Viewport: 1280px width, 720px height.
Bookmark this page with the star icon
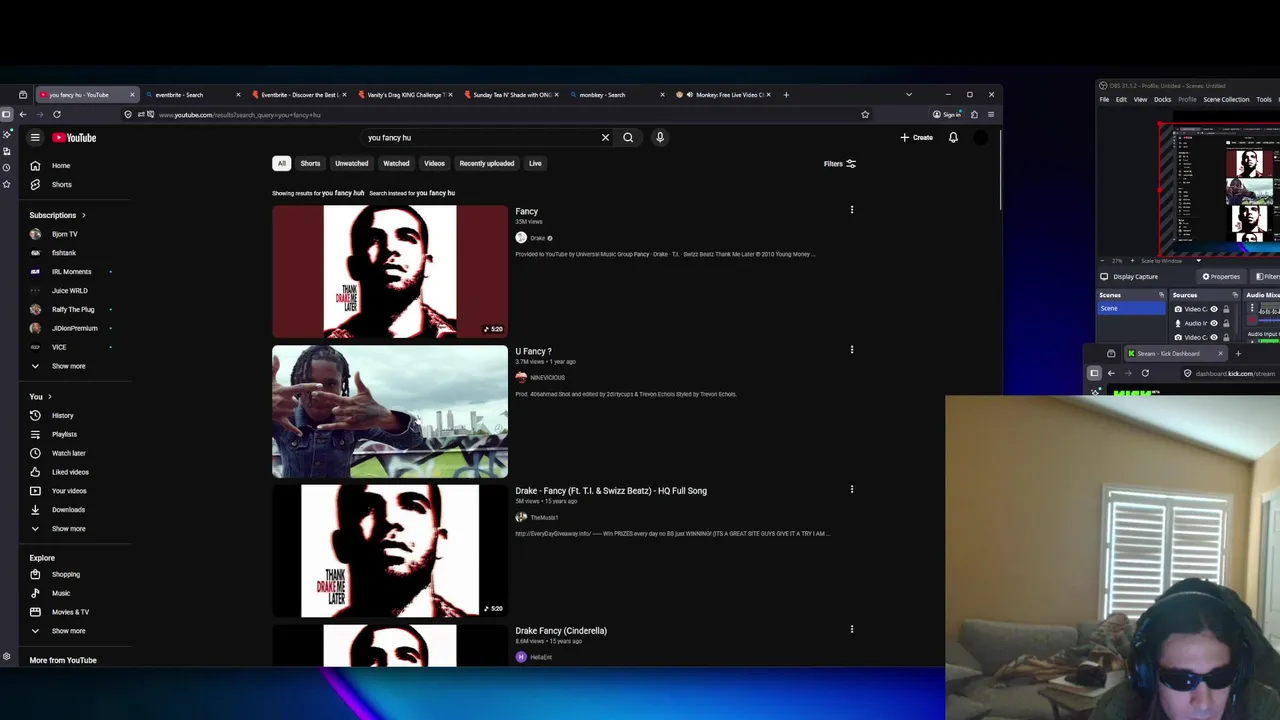pos(865,115)
